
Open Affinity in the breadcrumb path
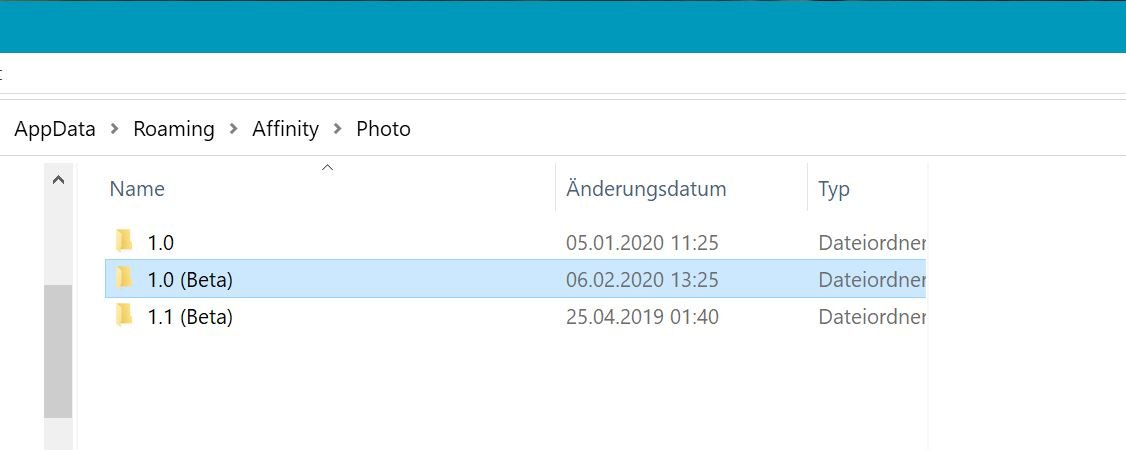(285, 129)
